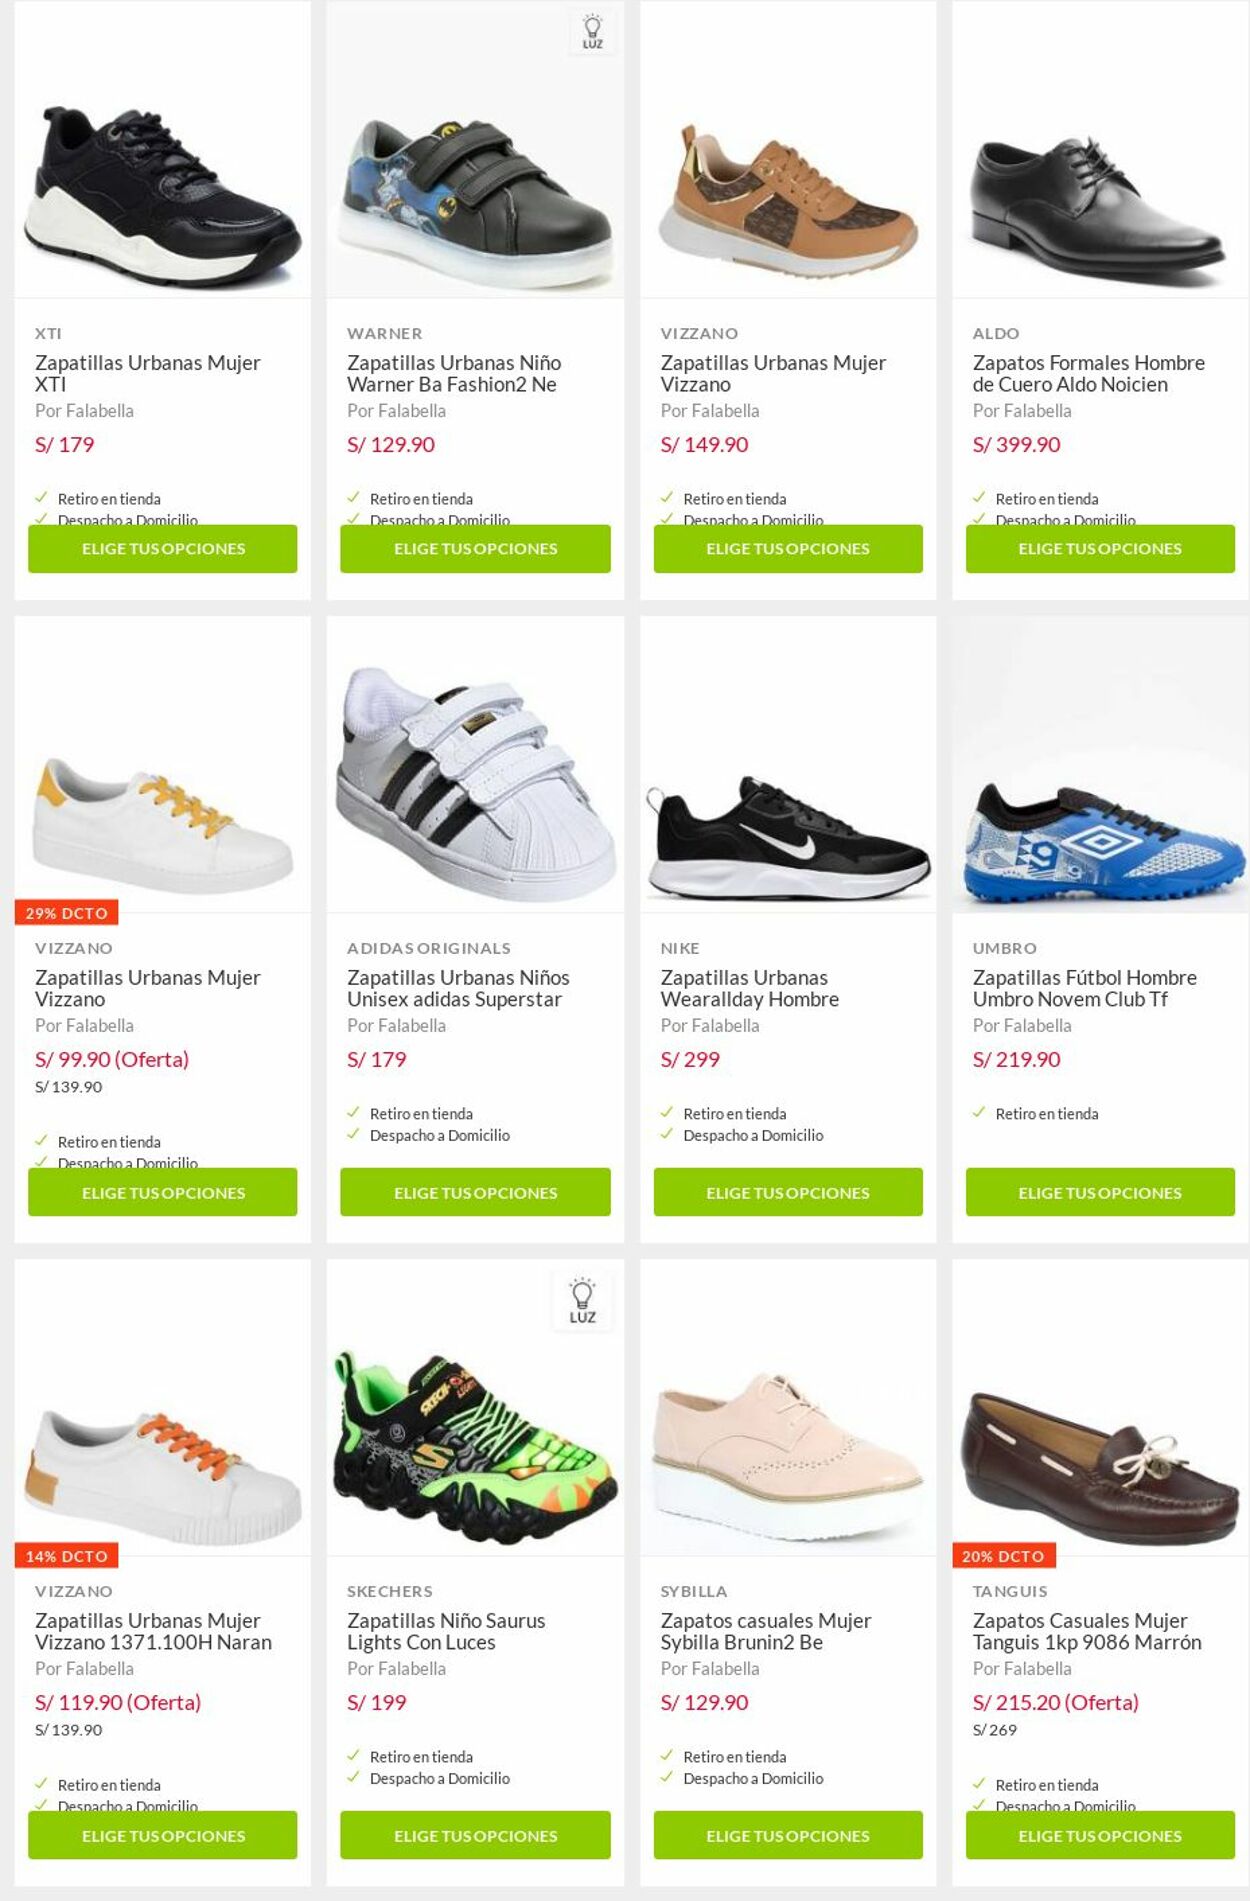Click the S/ 215.20 (Oferta) red price
Screen dimensions: 1250x1901
pyautogui.click(x=1056, y=1703)
